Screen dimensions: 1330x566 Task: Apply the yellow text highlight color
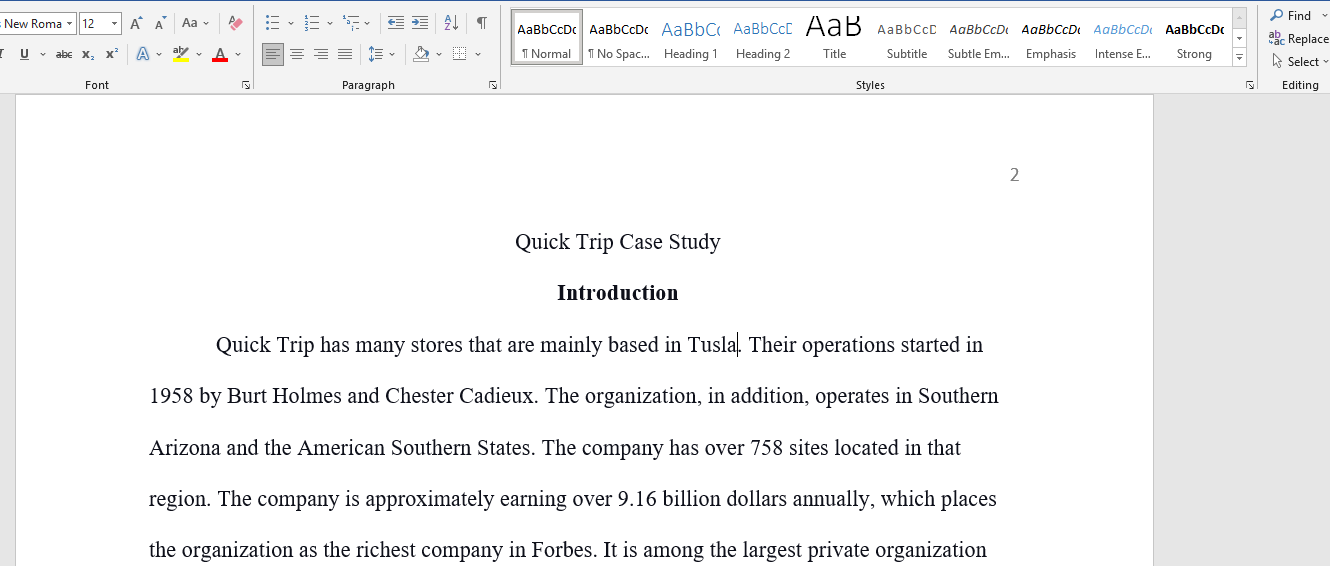(x=180, y=54)
